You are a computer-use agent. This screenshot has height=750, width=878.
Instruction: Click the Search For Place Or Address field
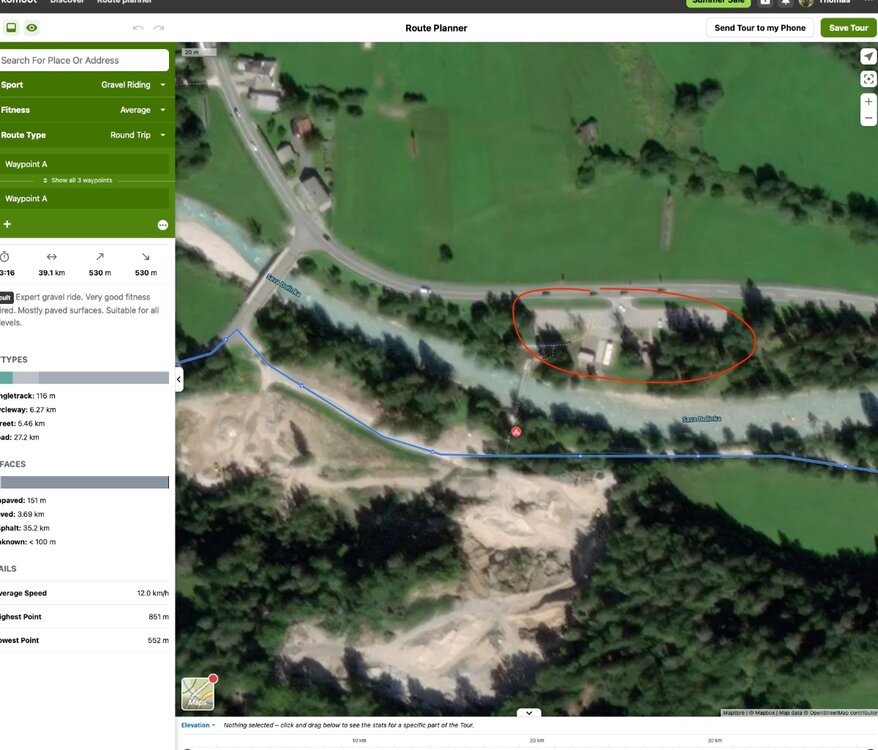click(x=83, y=60)
